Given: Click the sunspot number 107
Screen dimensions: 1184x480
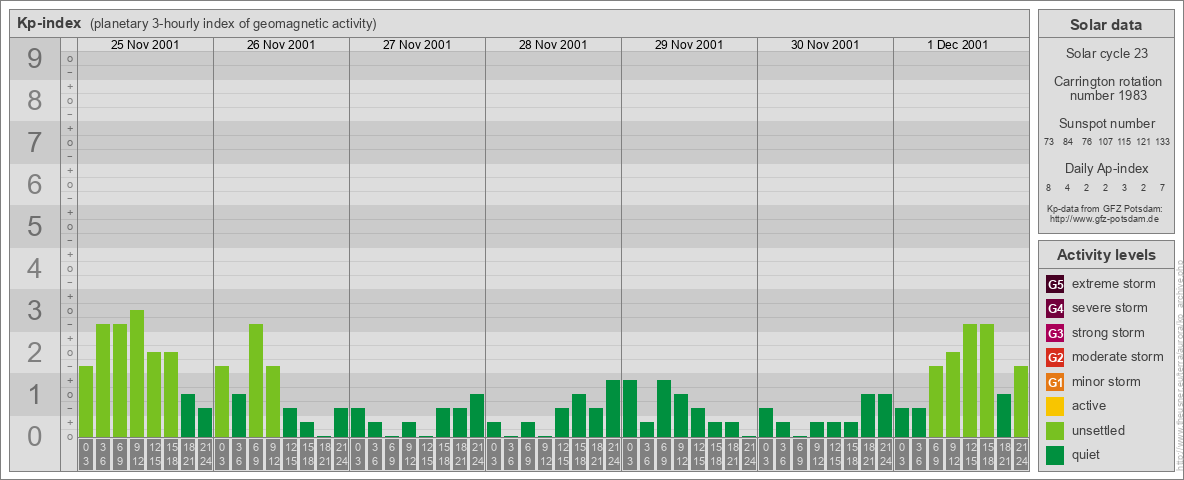Looking at the screenshot, I should (1105, 142).
